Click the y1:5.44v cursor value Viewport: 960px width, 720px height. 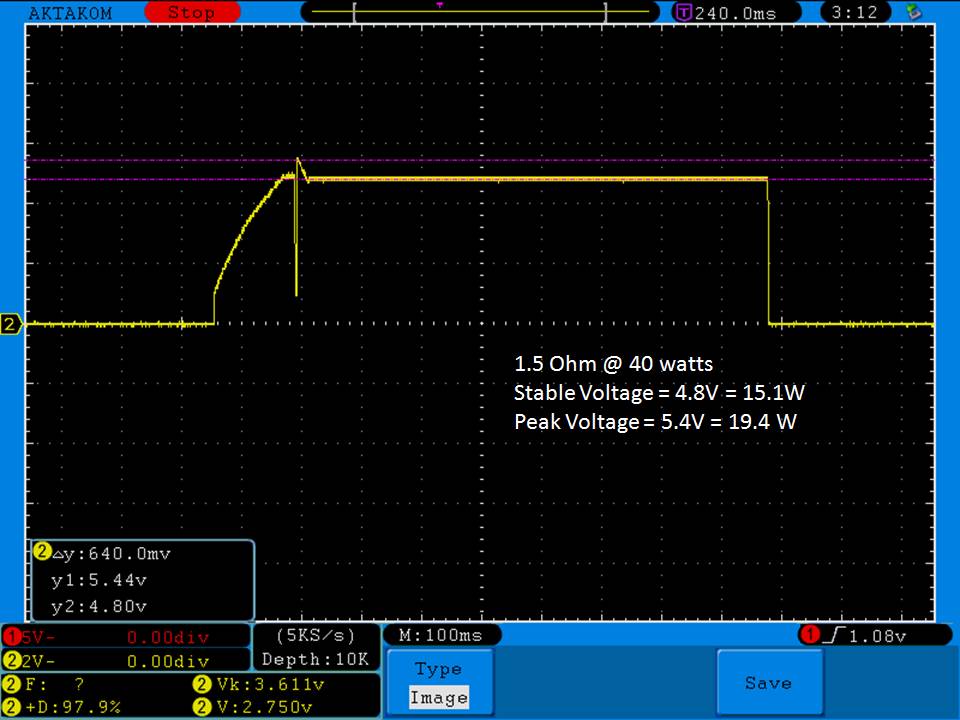coord(99,580)
